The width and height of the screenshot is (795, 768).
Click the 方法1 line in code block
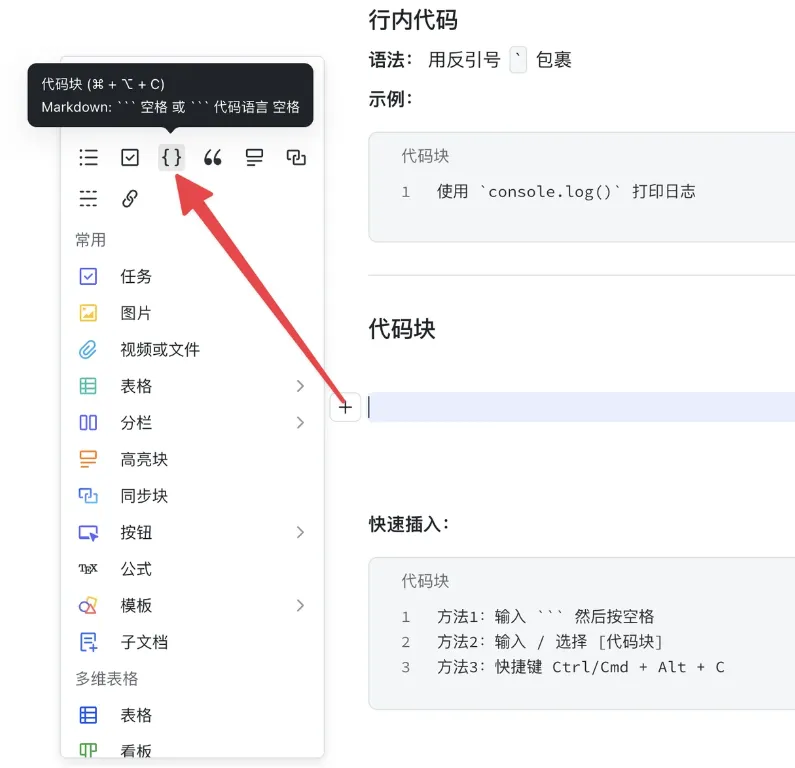coord(546,616)
